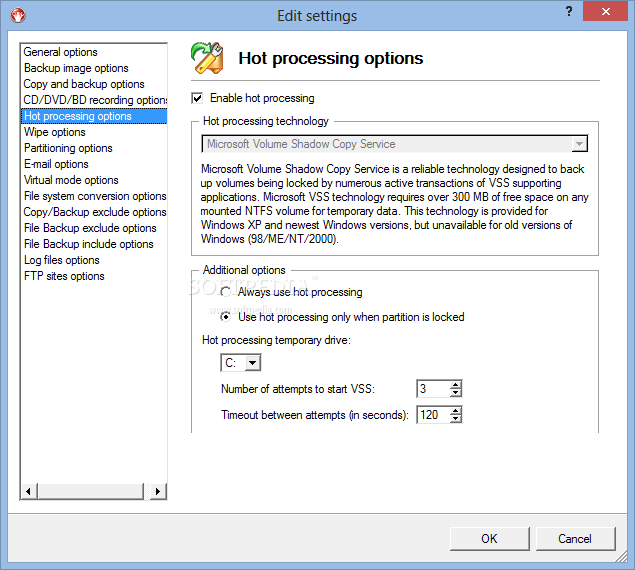Increase timeout between attempts value
635x570 pixels.
coord(456,411)
